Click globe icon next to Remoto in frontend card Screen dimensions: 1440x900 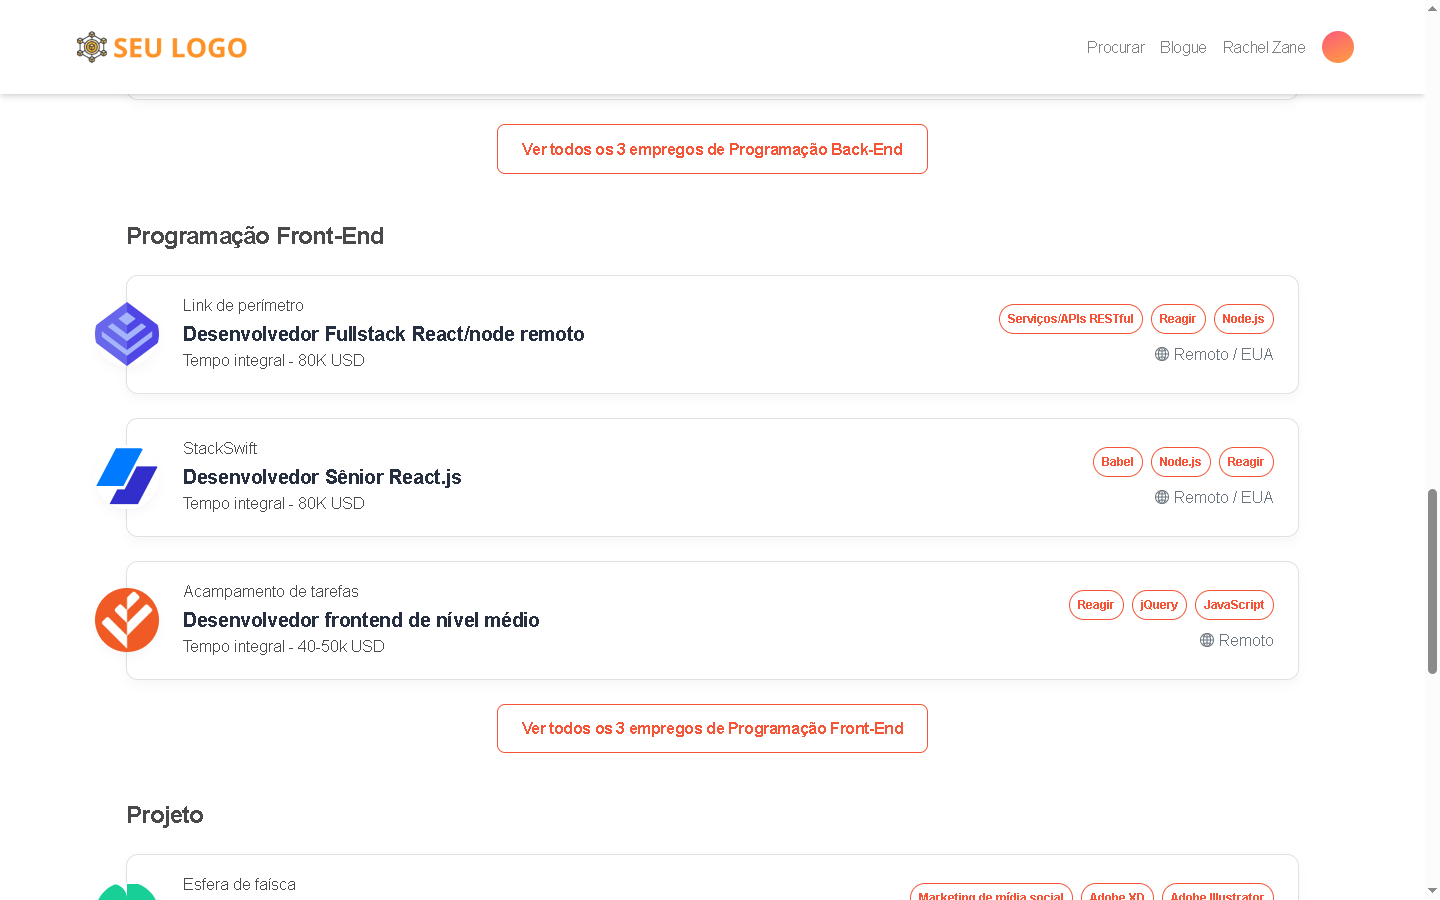click(x=1206, y=640)
